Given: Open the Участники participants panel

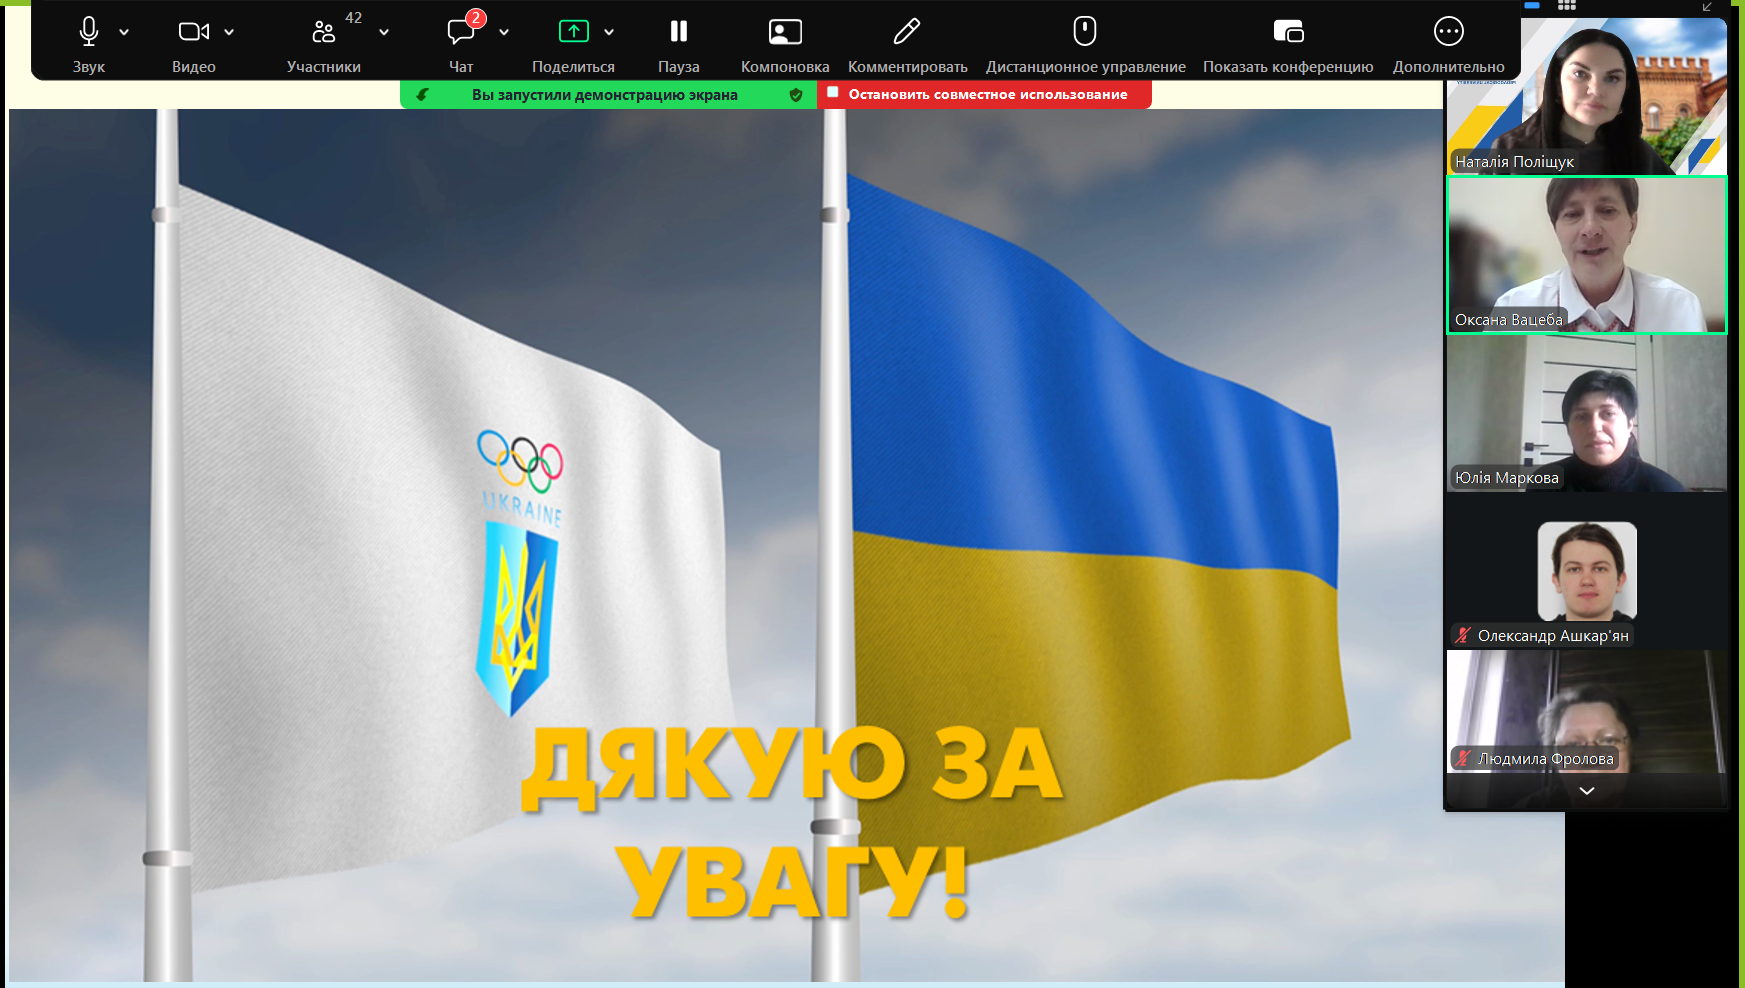Looking at the screenshot, I should point(323,32).
